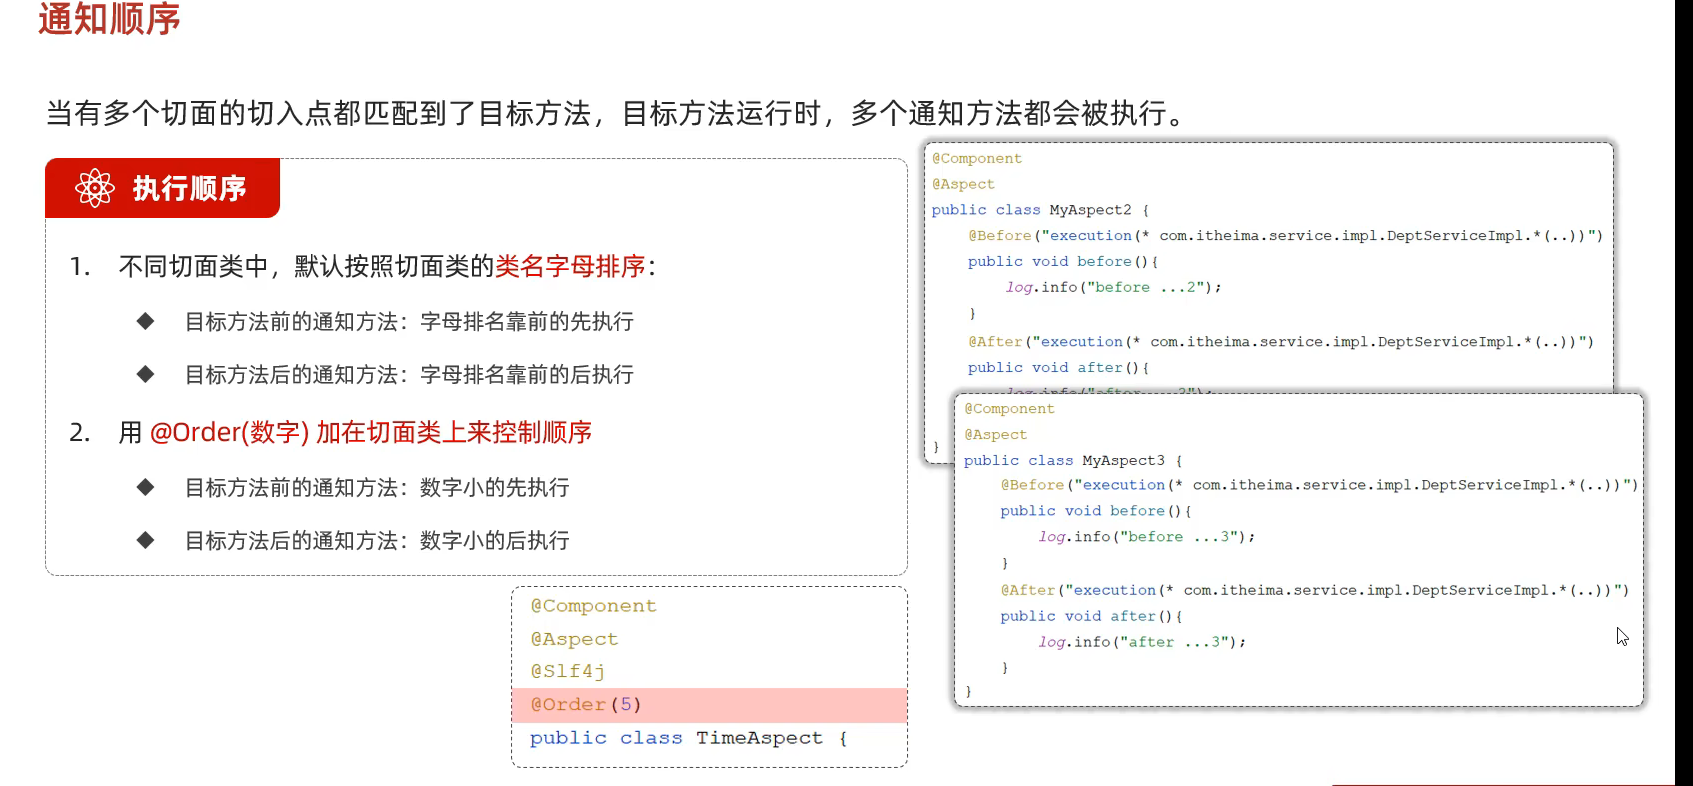Click the red @Order(数字) text
1693x786 pixels.
229,432
